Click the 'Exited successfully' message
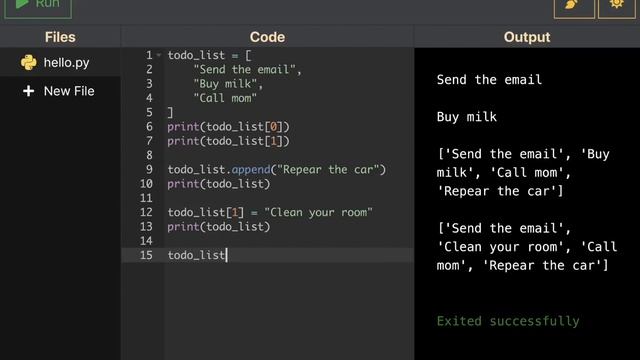The height and width of the screenshot is (360, 640). coord(508,321)
